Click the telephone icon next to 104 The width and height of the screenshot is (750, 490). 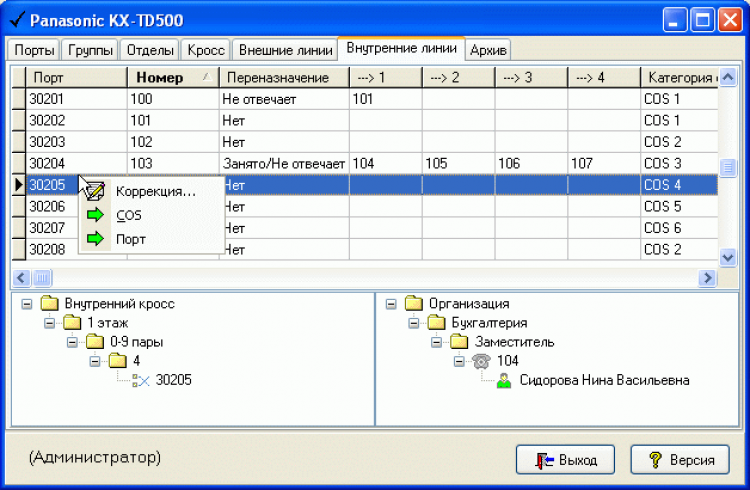pos(481,361)
